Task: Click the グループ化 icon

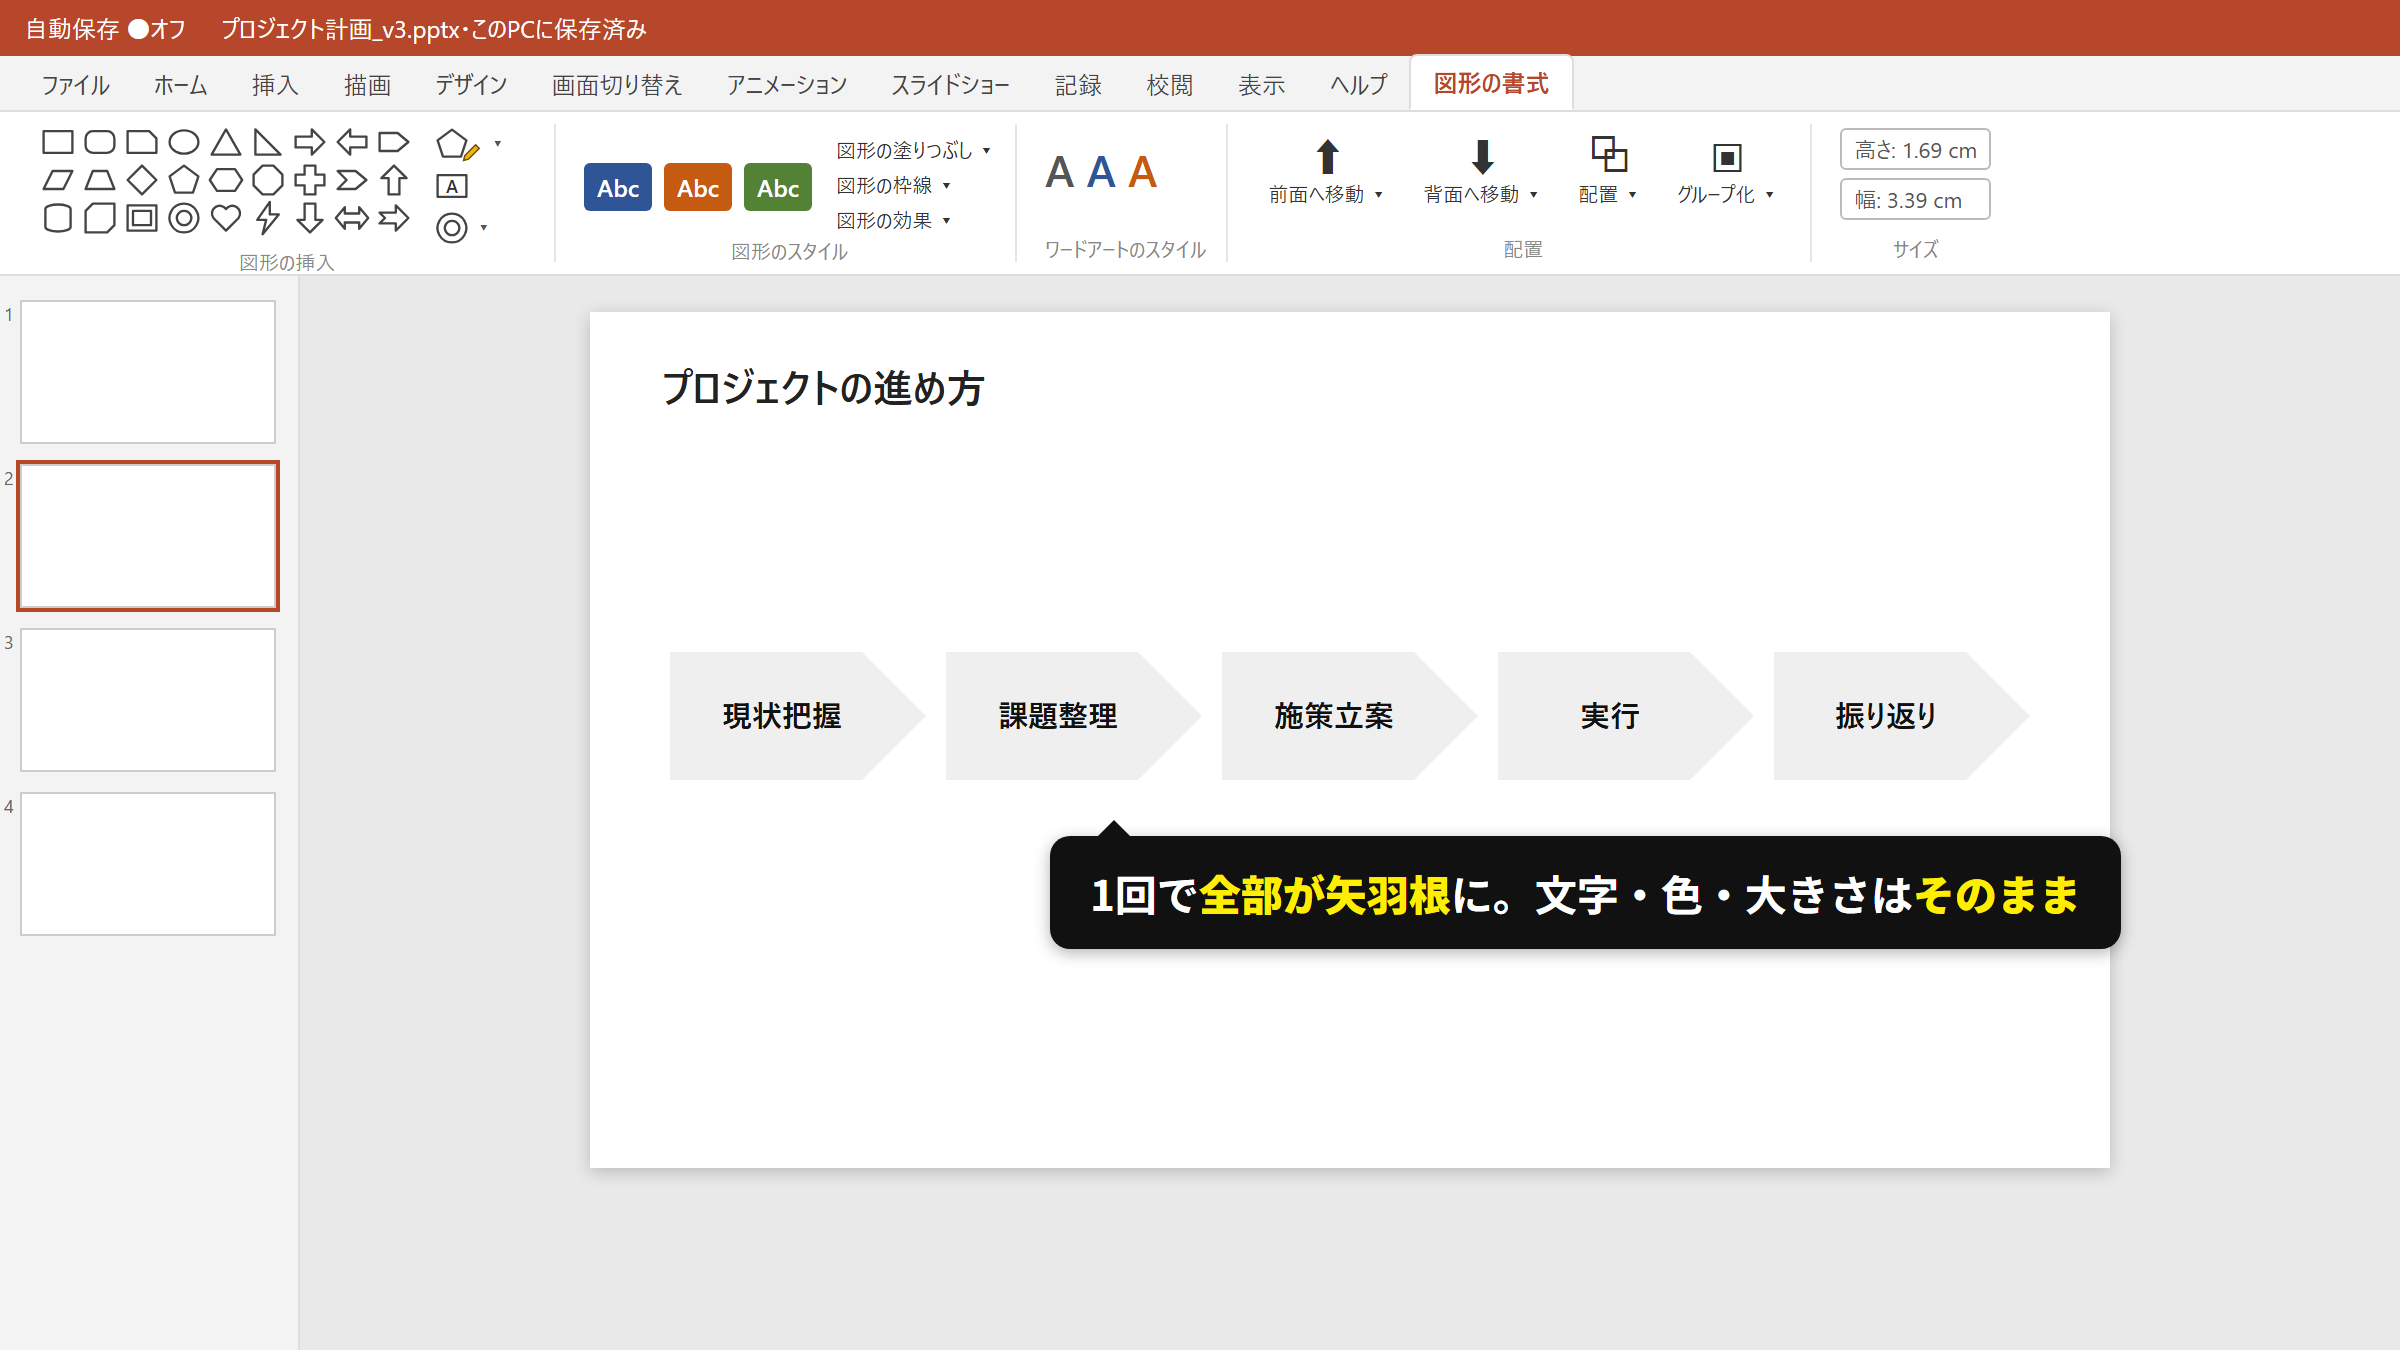Action: pos(1727,158)
